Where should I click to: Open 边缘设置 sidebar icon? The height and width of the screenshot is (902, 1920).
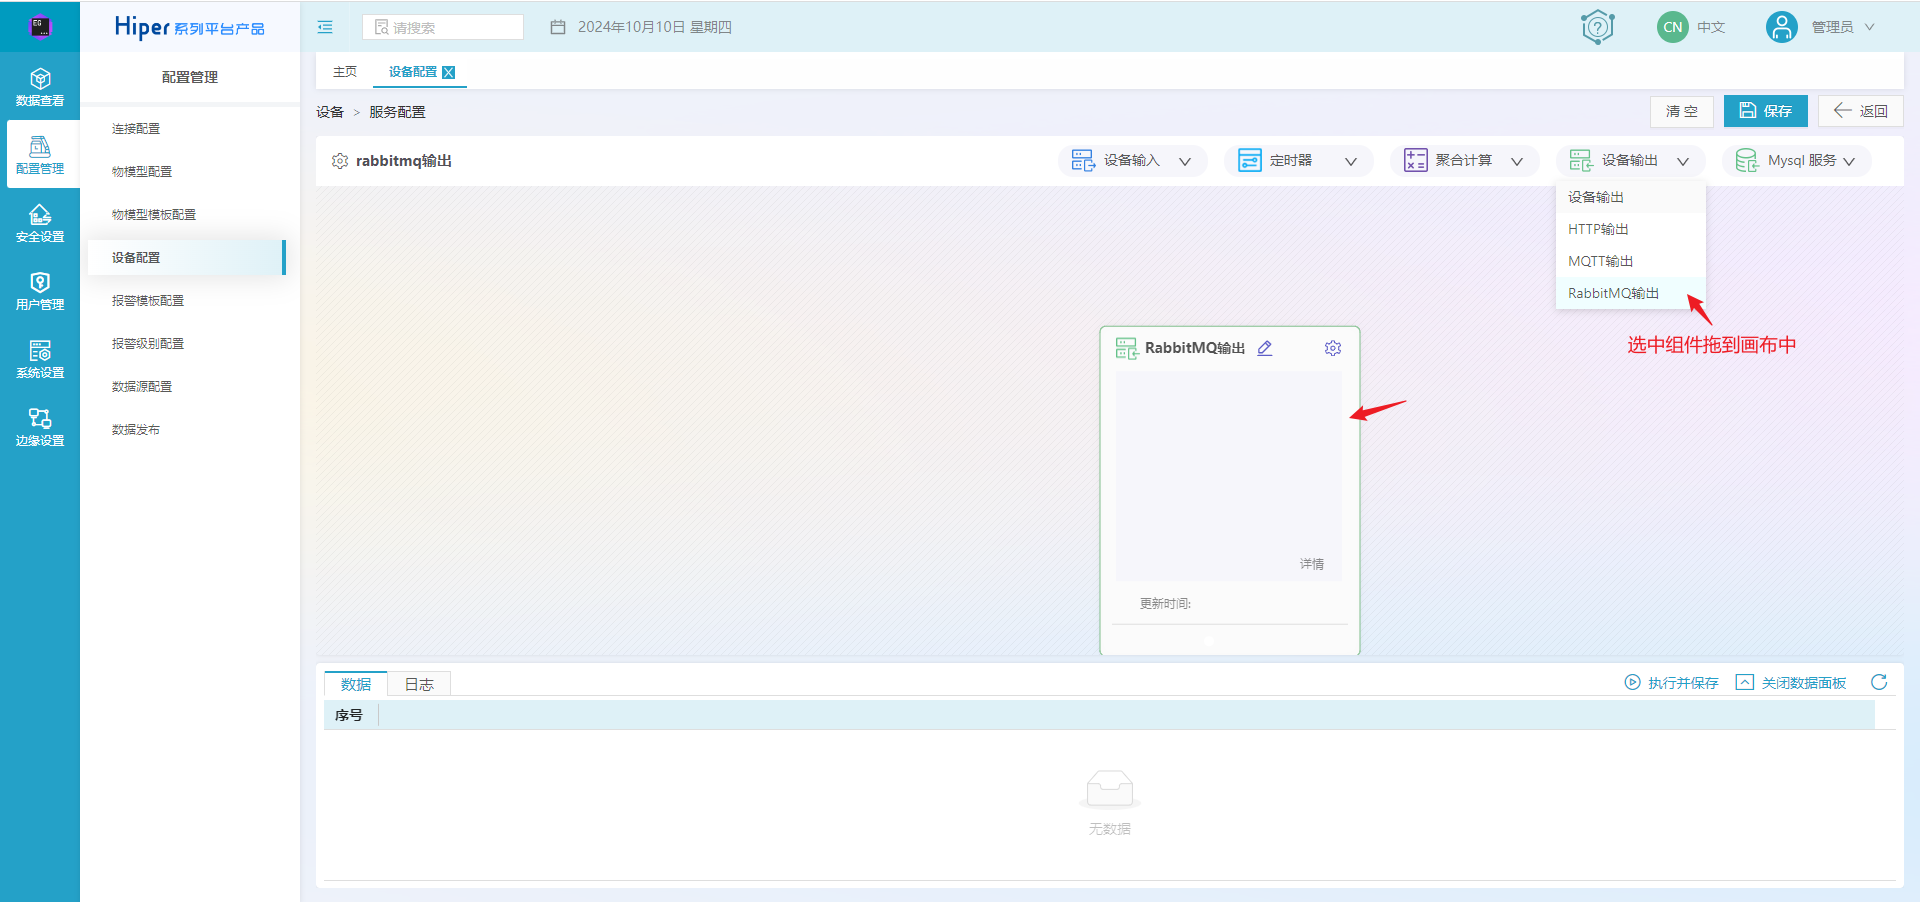pos(40,427)
